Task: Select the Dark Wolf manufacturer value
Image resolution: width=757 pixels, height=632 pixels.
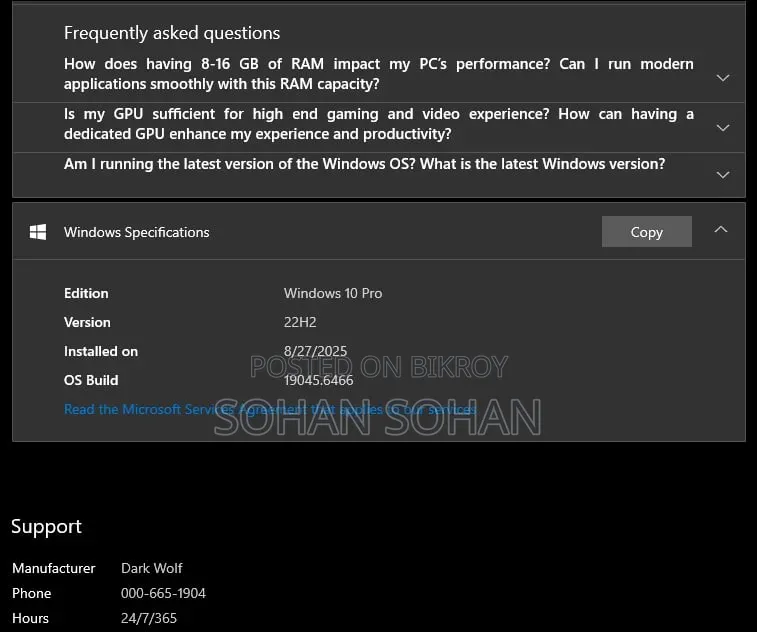Action: [152, 568]
